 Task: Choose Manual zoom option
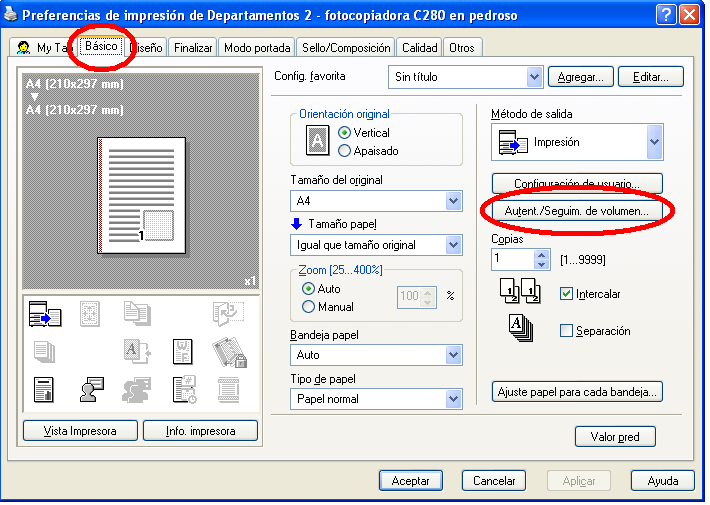point(328,307)
